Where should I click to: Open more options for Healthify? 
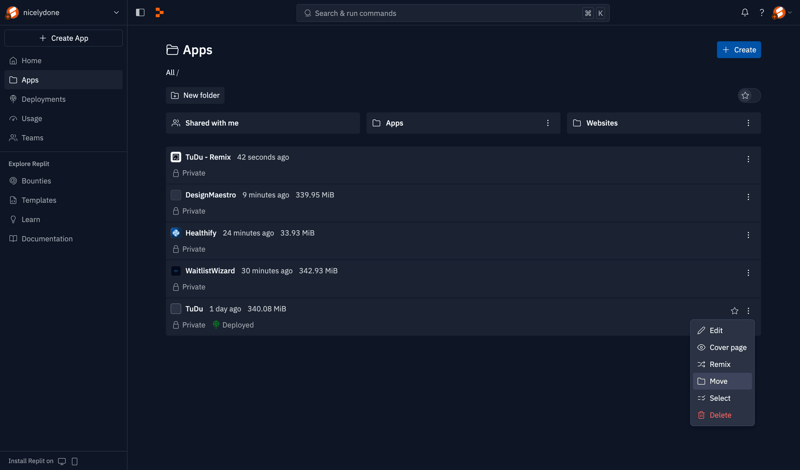pos(748,235)
